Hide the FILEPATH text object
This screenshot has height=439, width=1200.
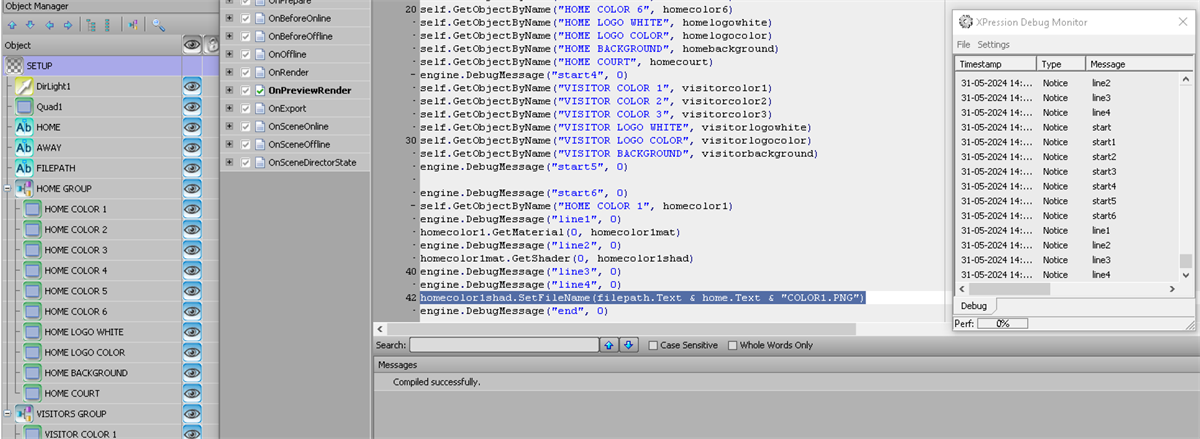(192, 168)
